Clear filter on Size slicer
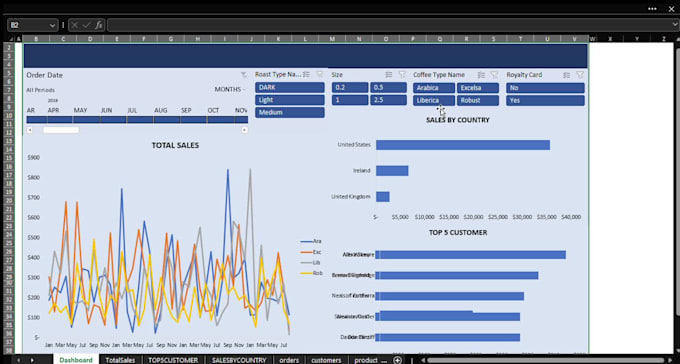Screen dimensions: 680x364 point(402,75)
